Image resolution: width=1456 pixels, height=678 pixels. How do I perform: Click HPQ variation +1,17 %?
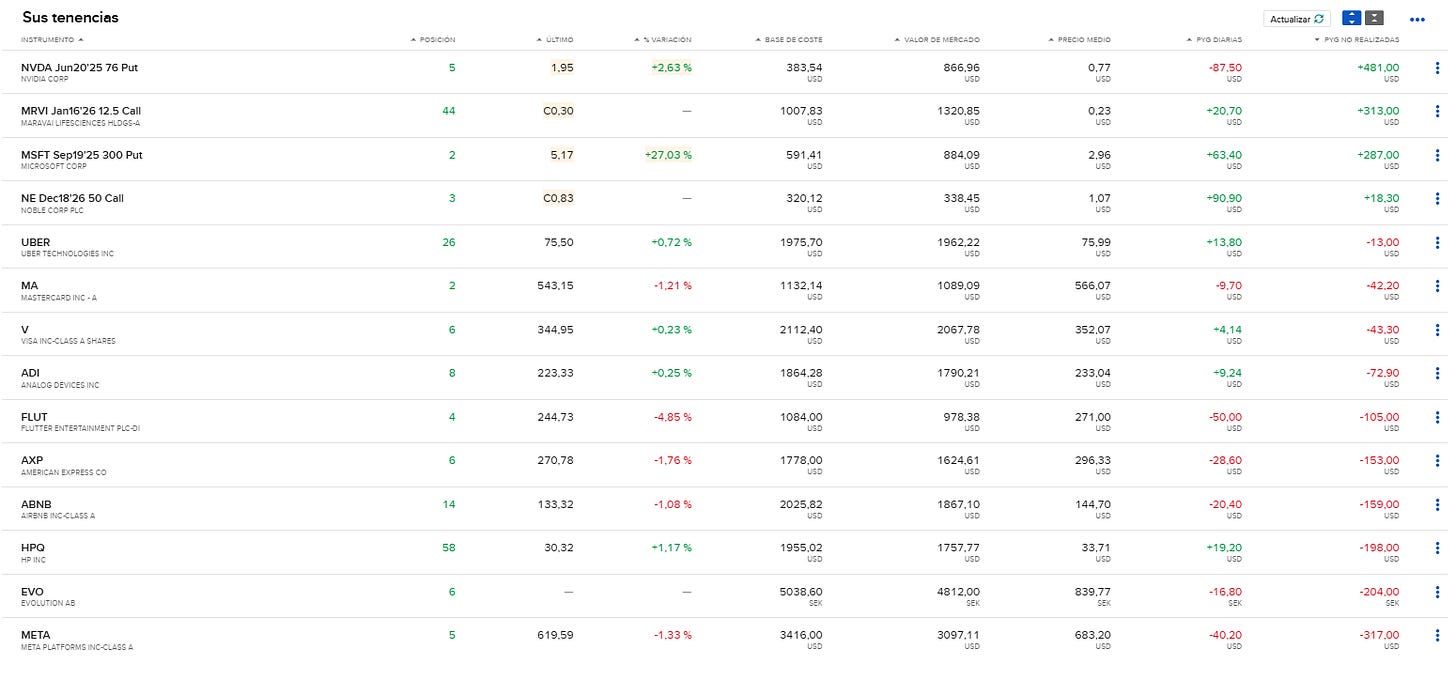pyautogui.click(x=671, y=548)
